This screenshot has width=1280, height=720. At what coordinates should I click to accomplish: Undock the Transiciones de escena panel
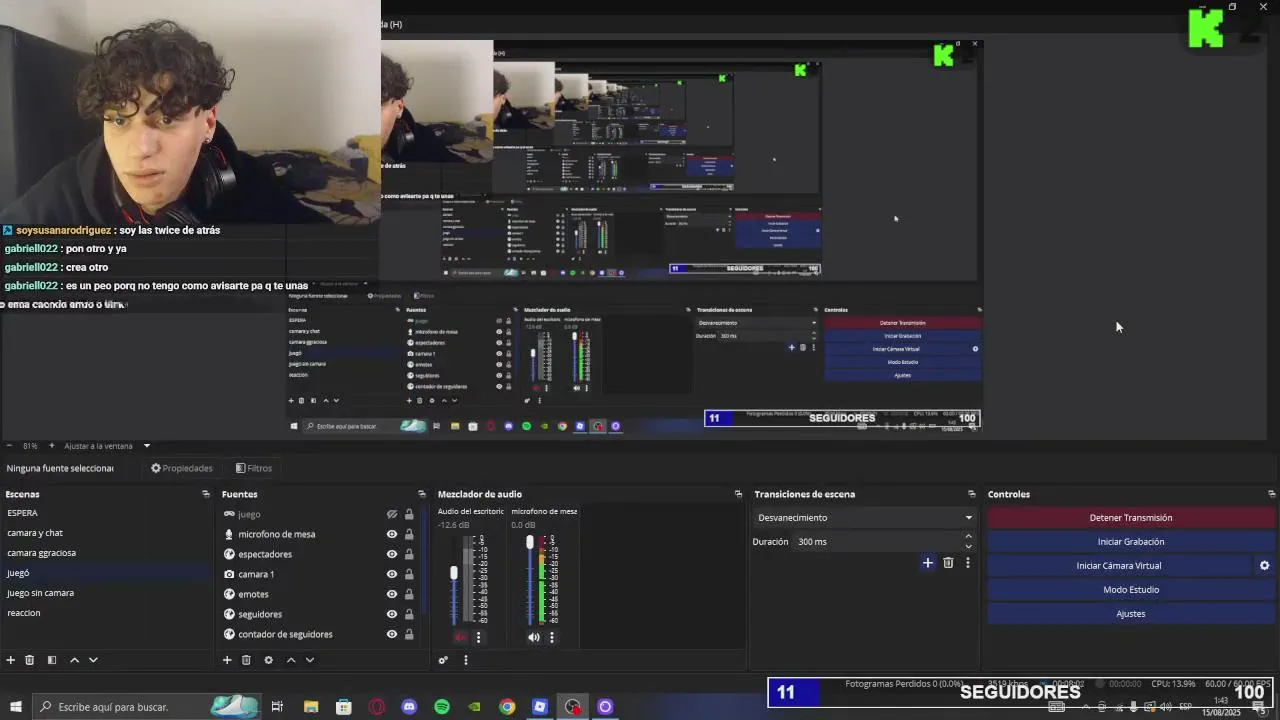[971, 494]
